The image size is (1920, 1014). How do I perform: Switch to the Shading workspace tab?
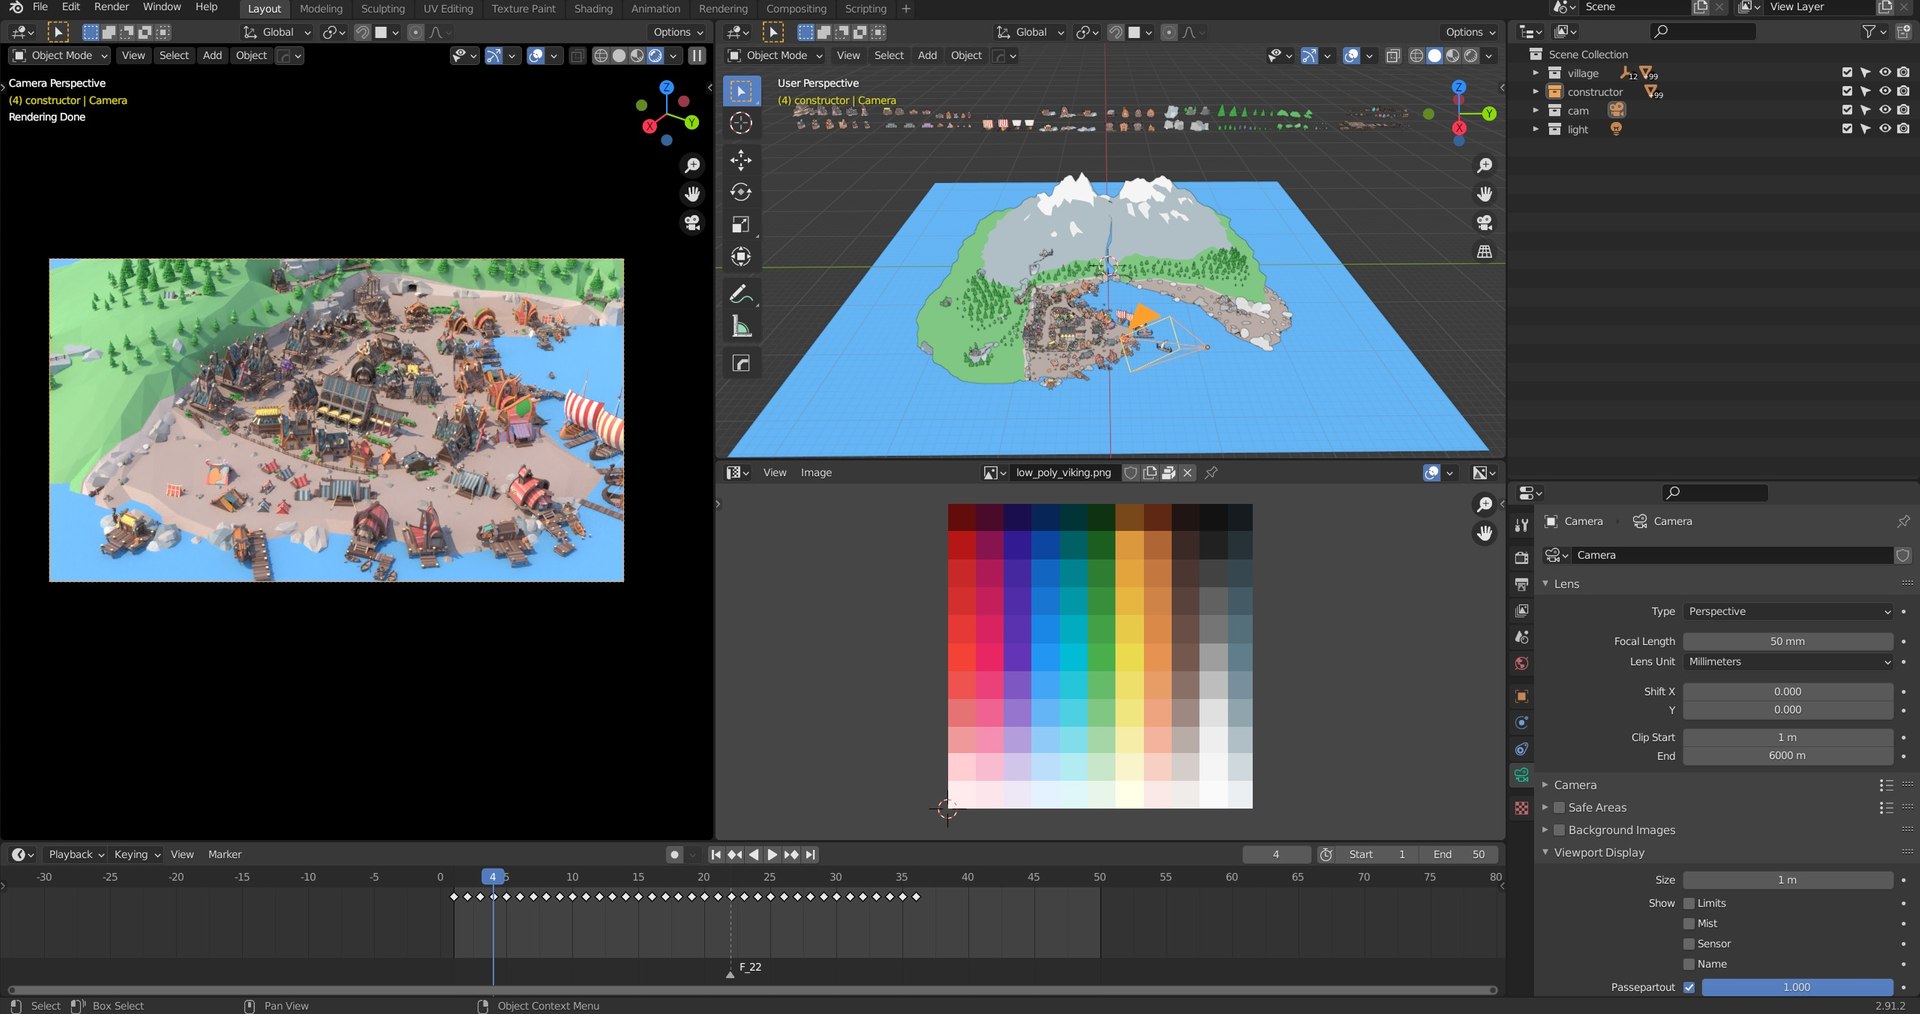click(x=593, y=9)
